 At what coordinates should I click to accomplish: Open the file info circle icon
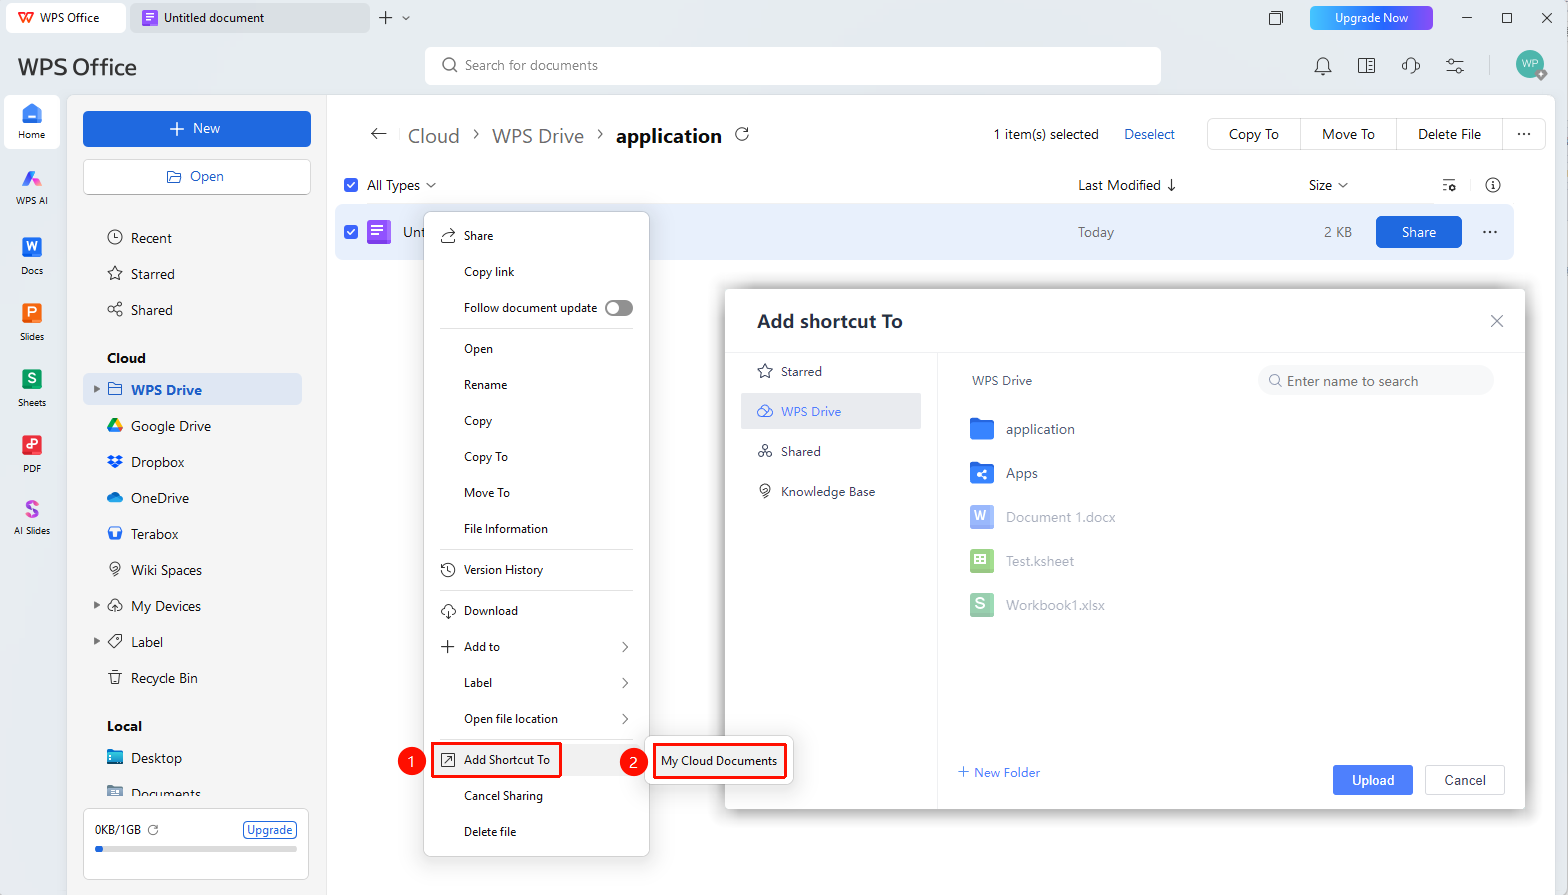point(1493,185)
